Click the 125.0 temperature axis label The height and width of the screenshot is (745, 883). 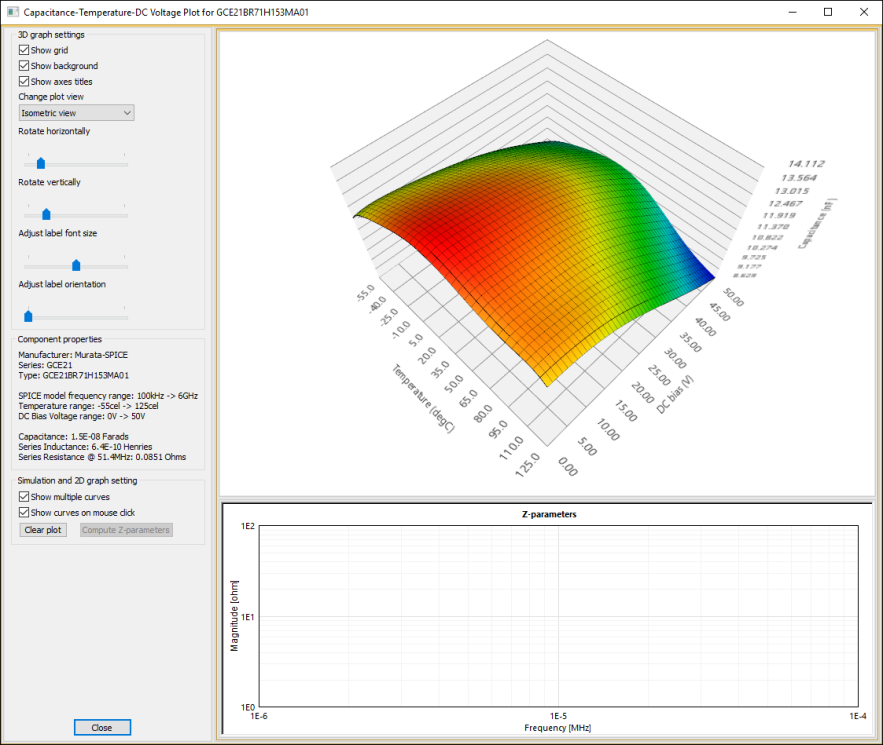(x=528, y=465)
